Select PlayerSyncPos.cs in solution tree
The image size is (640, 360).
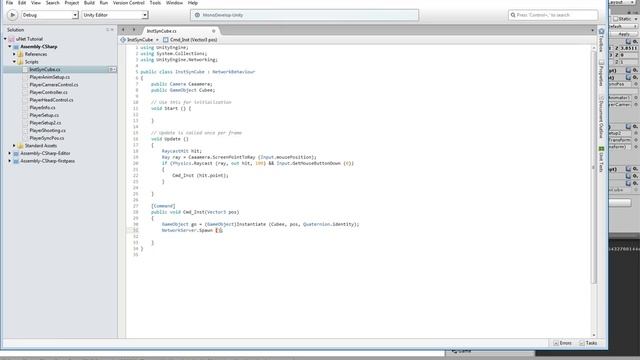pos(47,138)
